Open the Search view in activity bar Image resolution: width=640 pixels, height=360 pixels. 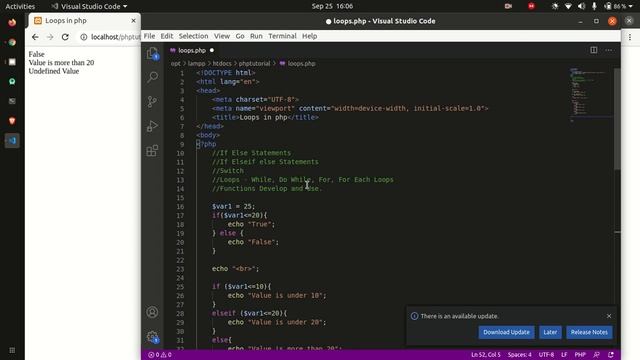tap(152, 77)
